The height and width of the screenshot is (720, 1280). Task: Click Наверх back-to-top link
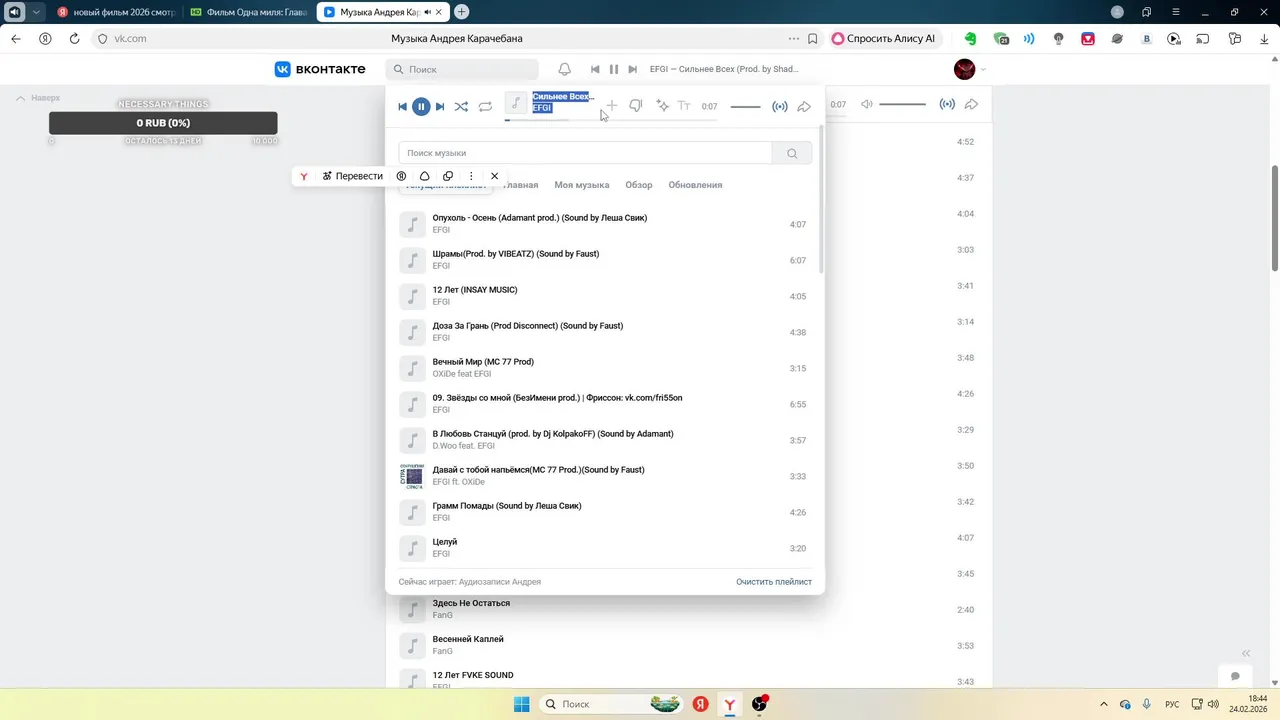38,98
